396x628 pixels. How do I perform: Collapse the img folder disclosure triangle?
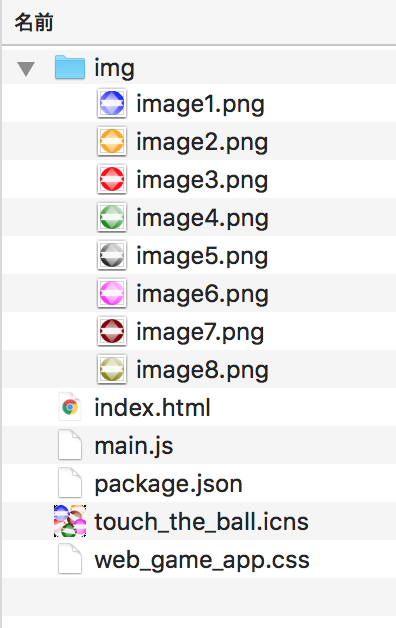(26, 68)
